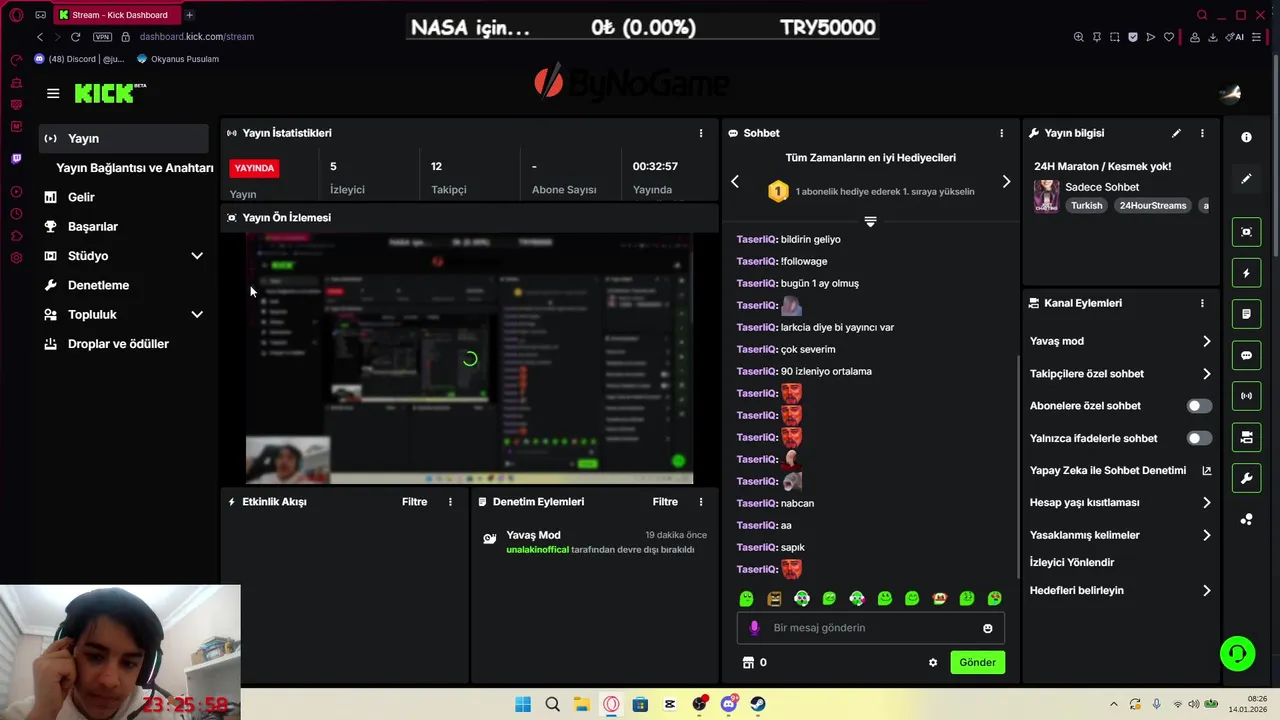1280x720 pixels.
Task: Open Takipçilere özel sohbet settings arrow
Action: [1206, 374]
